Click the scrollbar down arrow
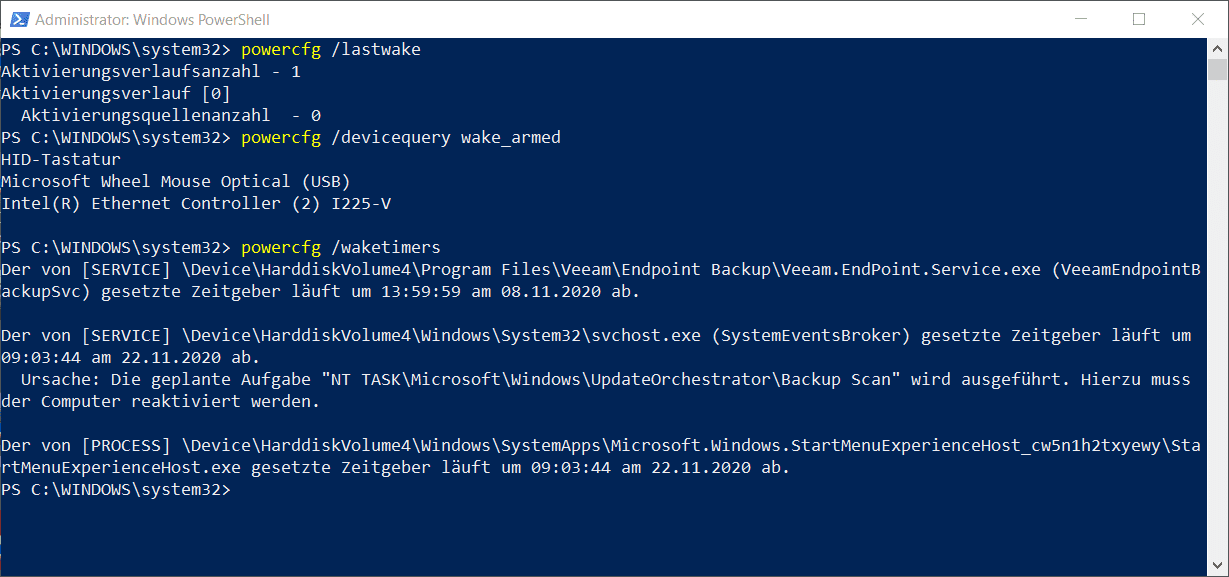The height and width of the screenshot is (577, 1229). click(x=1217, y=566)
